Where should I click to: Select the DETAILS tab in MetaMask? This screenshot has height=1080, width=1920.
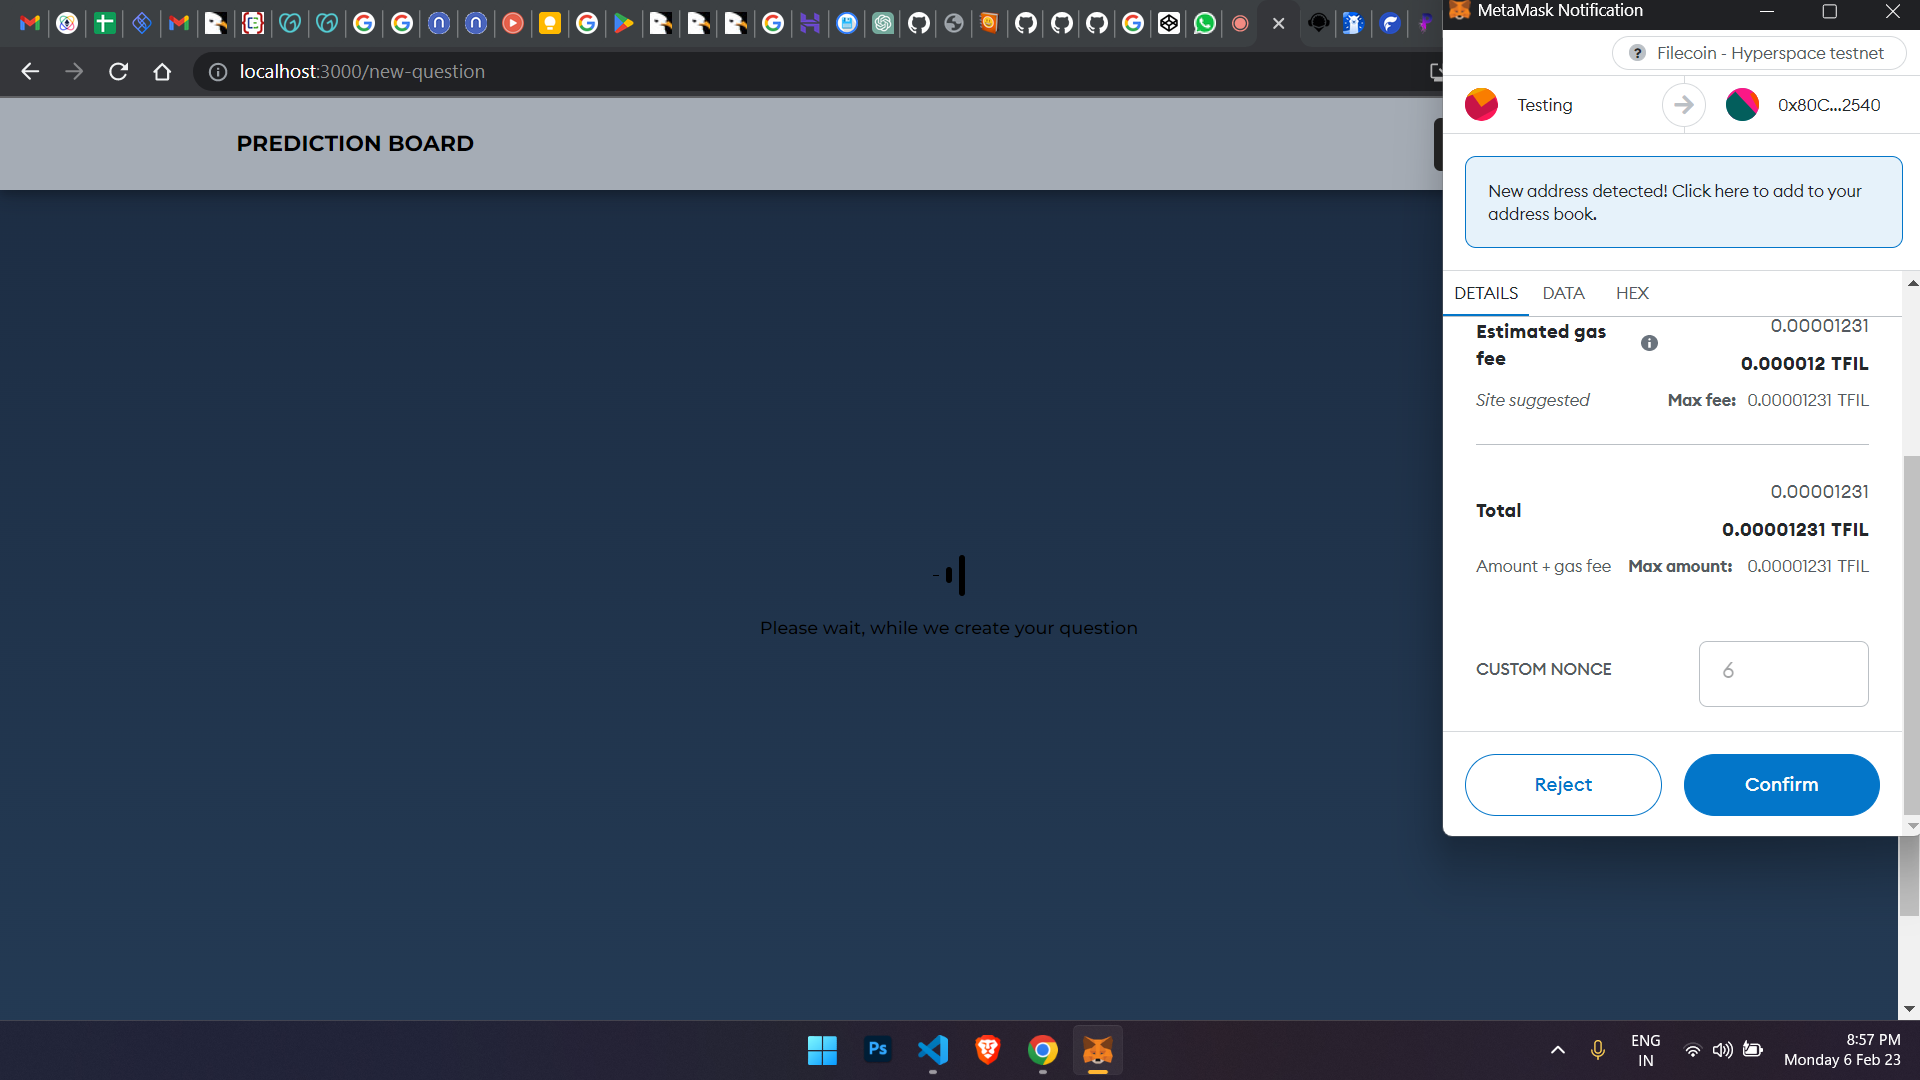click(x=1486, y=291)
